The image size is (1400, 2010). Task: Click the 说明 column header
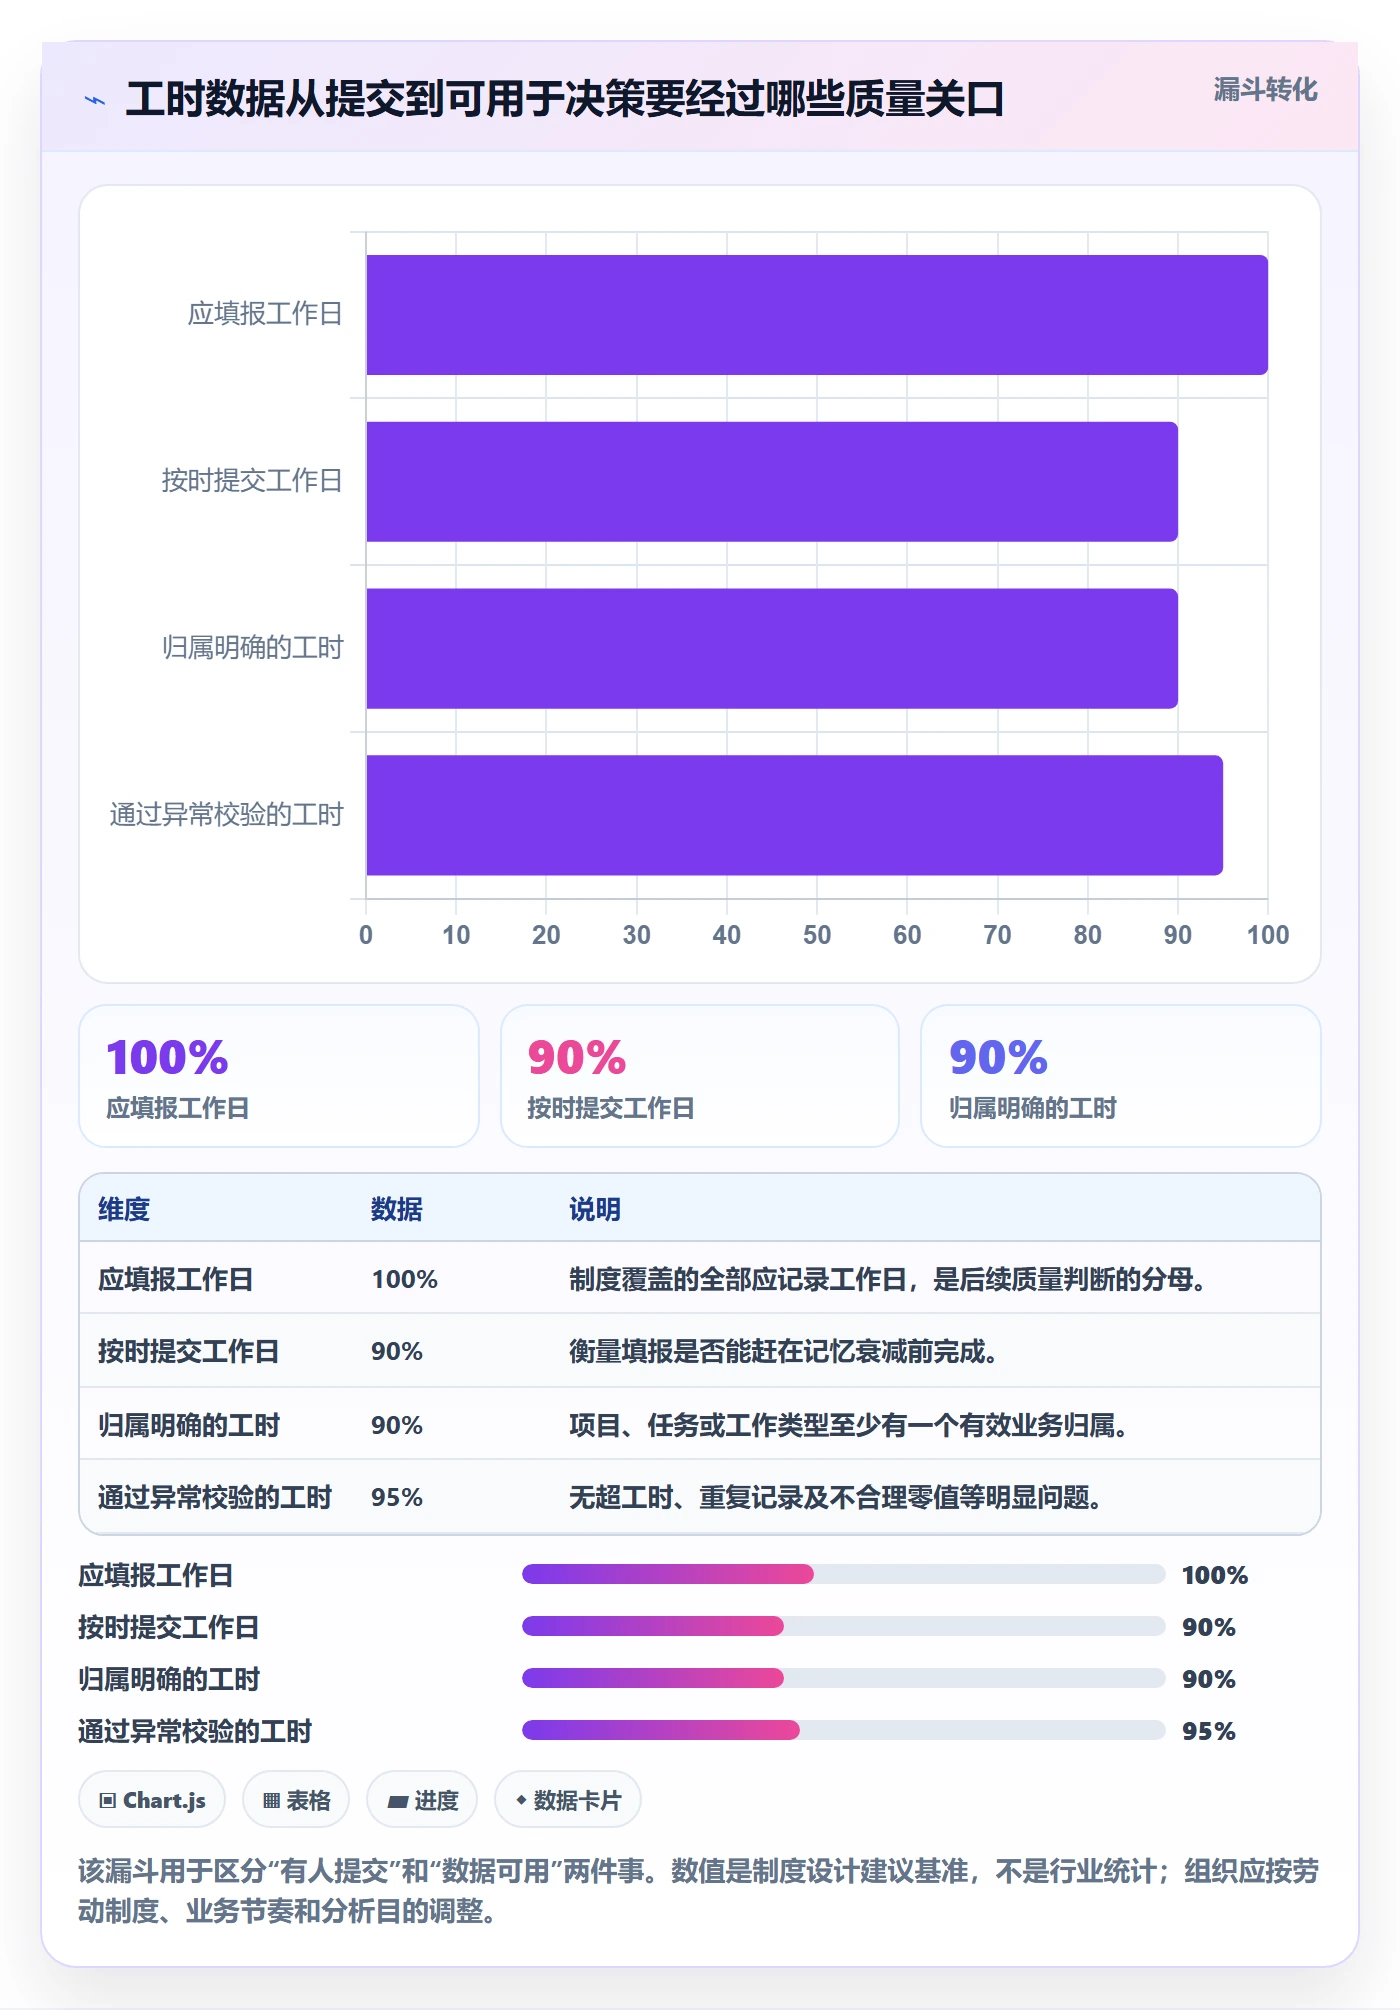pos(595,1209)
